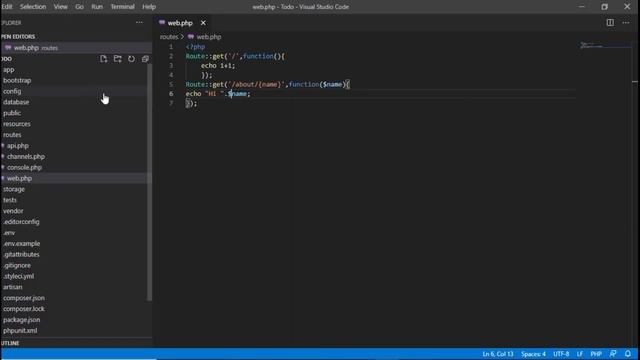Viewport: 640px width, 360px height.
Task: Open the Selection menu
Action: pyautogui.click(x=33, y=7)
